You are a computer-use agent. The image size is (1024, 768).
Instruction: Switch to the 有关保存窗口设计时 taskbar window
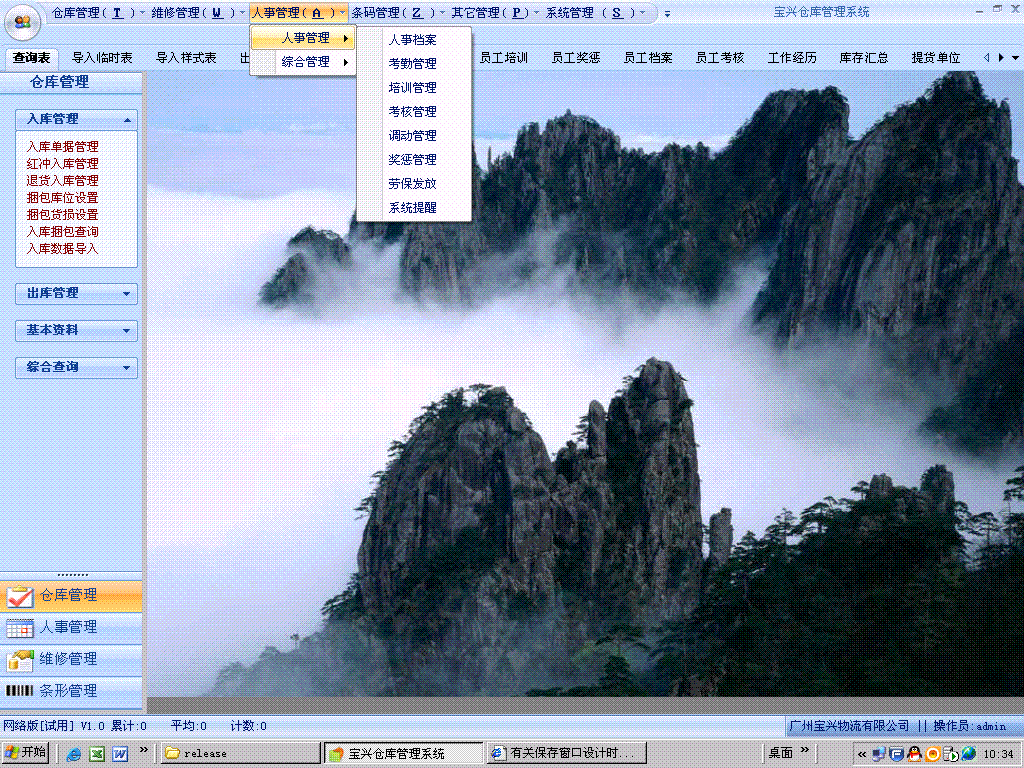coord(565,754)
